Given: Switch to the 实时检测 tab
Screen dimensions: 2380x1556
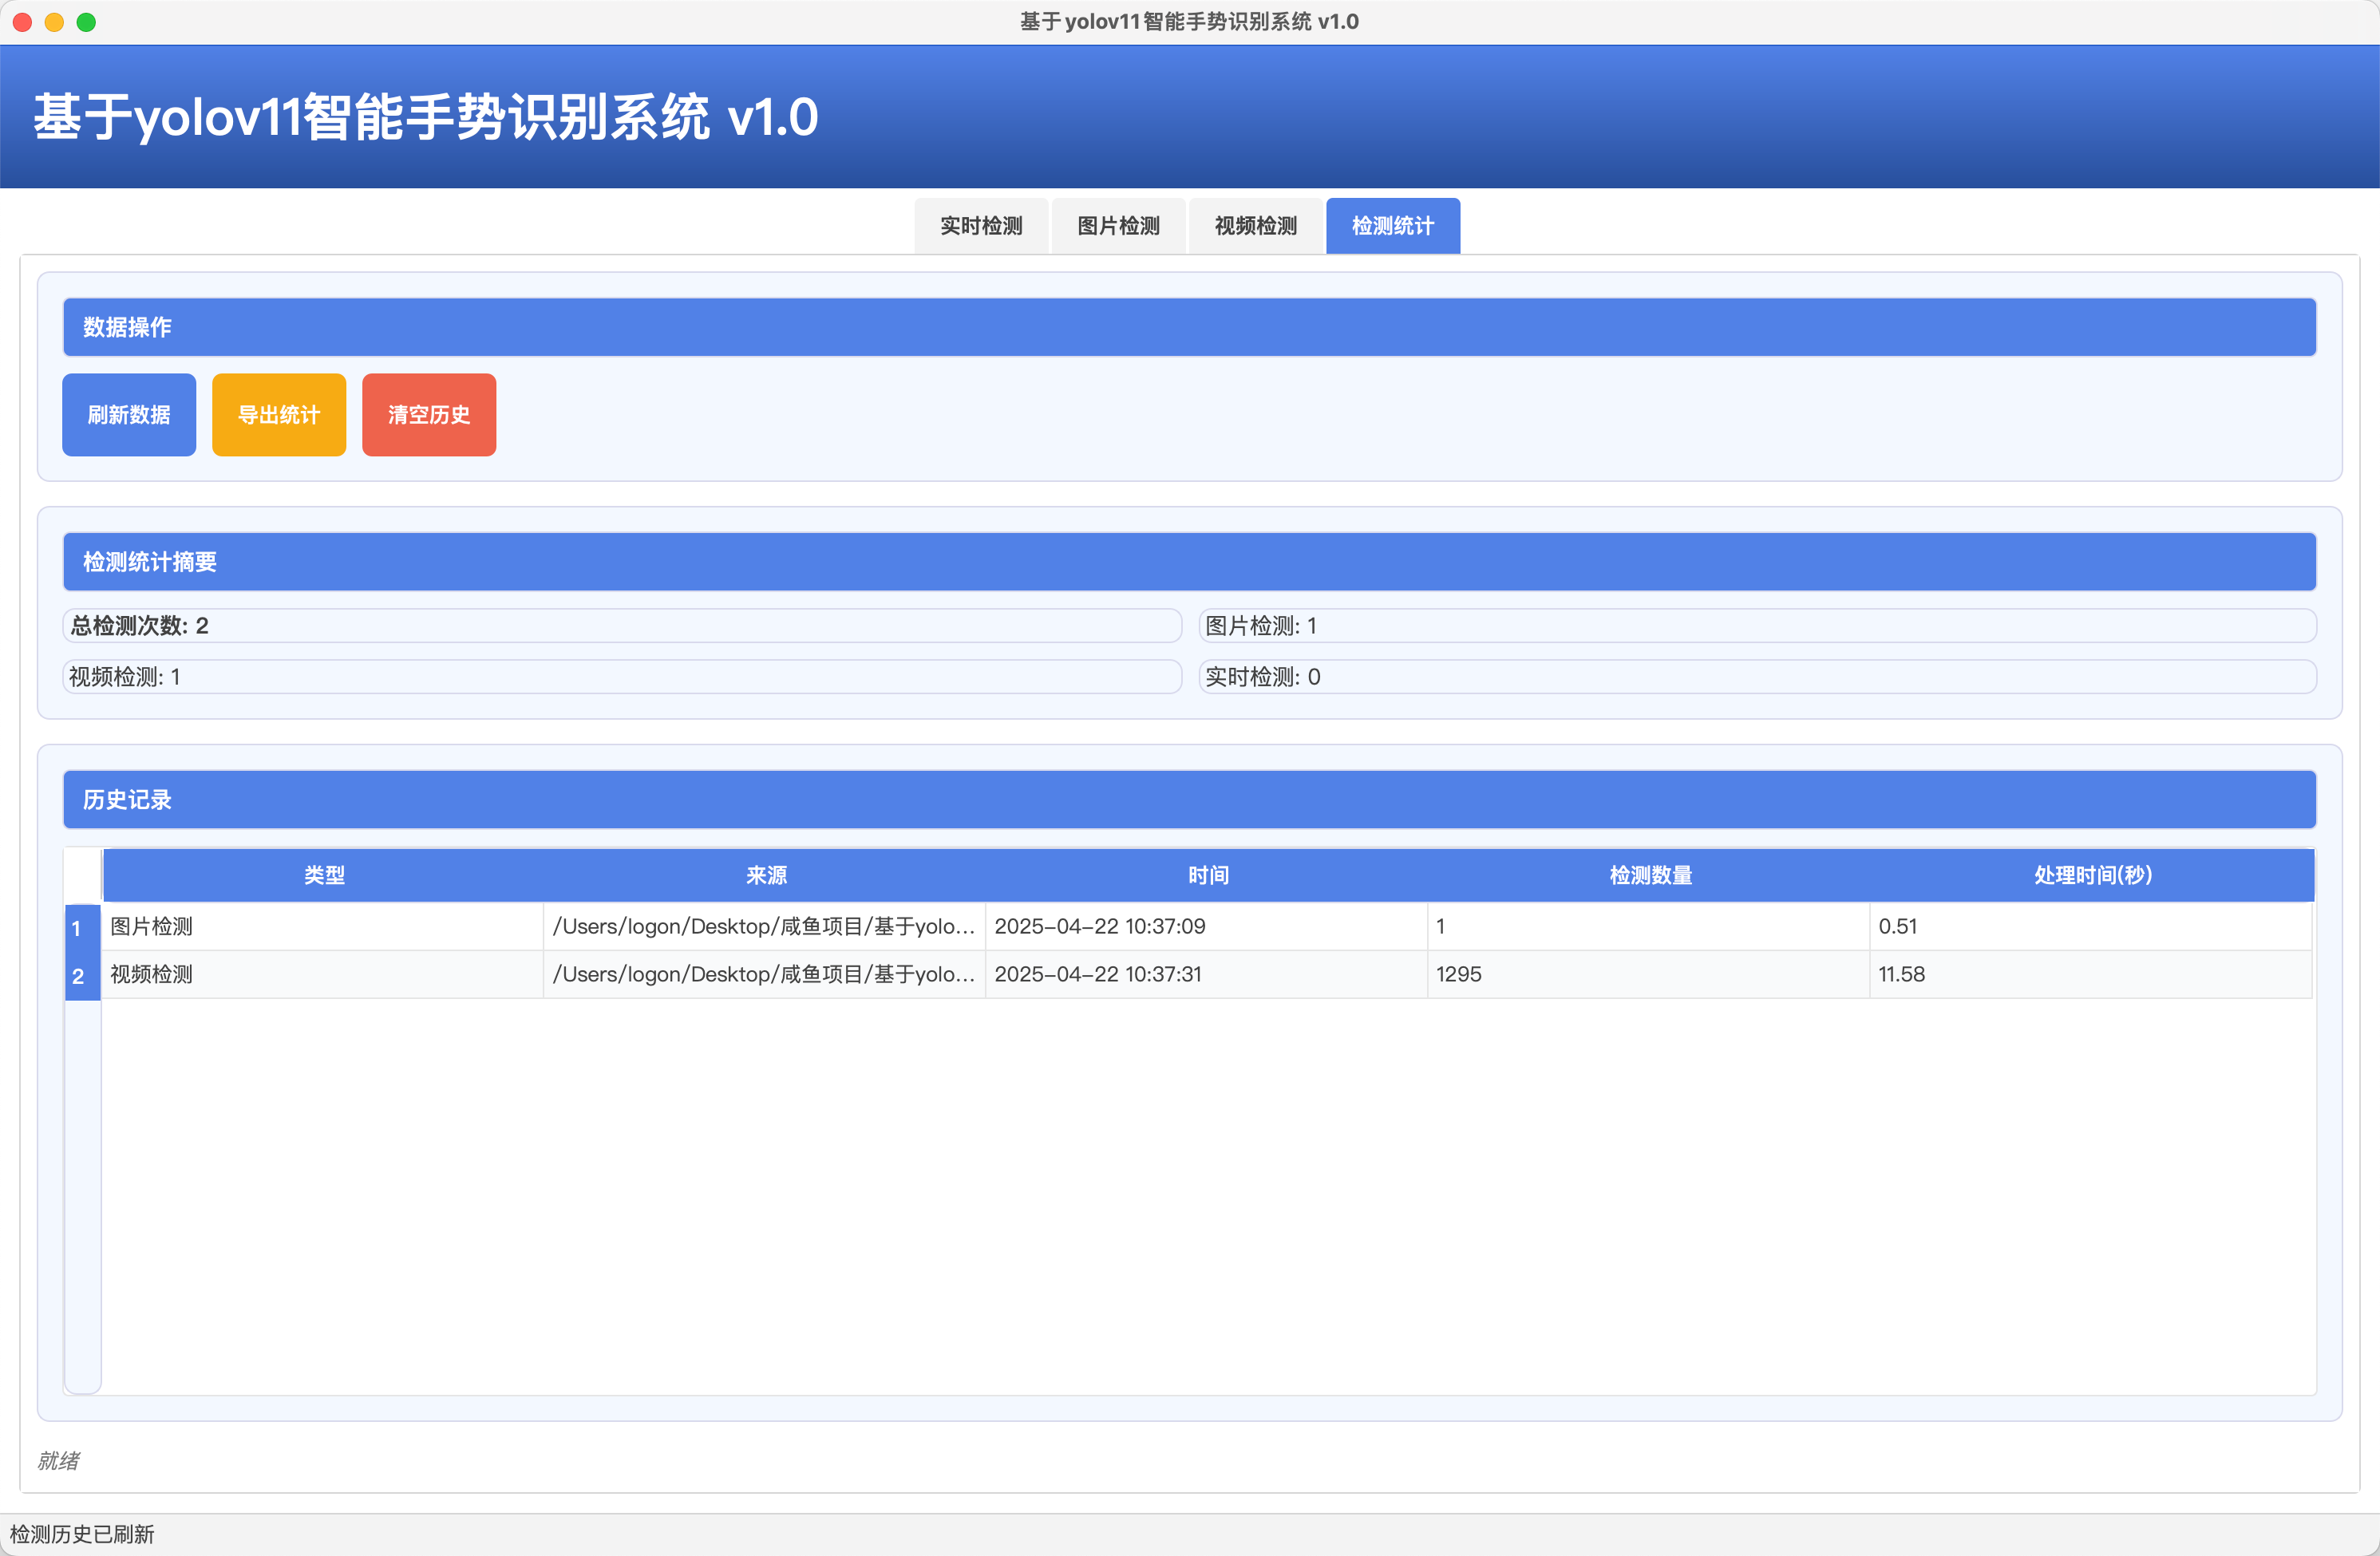Looking at the screenshot, I should point(981,226).
